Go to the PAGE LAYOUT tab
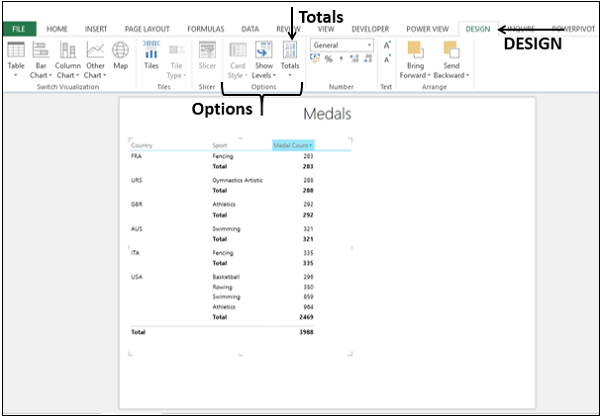Image resolution: width=600 pixels, height=417 pixels. [152, 29]
